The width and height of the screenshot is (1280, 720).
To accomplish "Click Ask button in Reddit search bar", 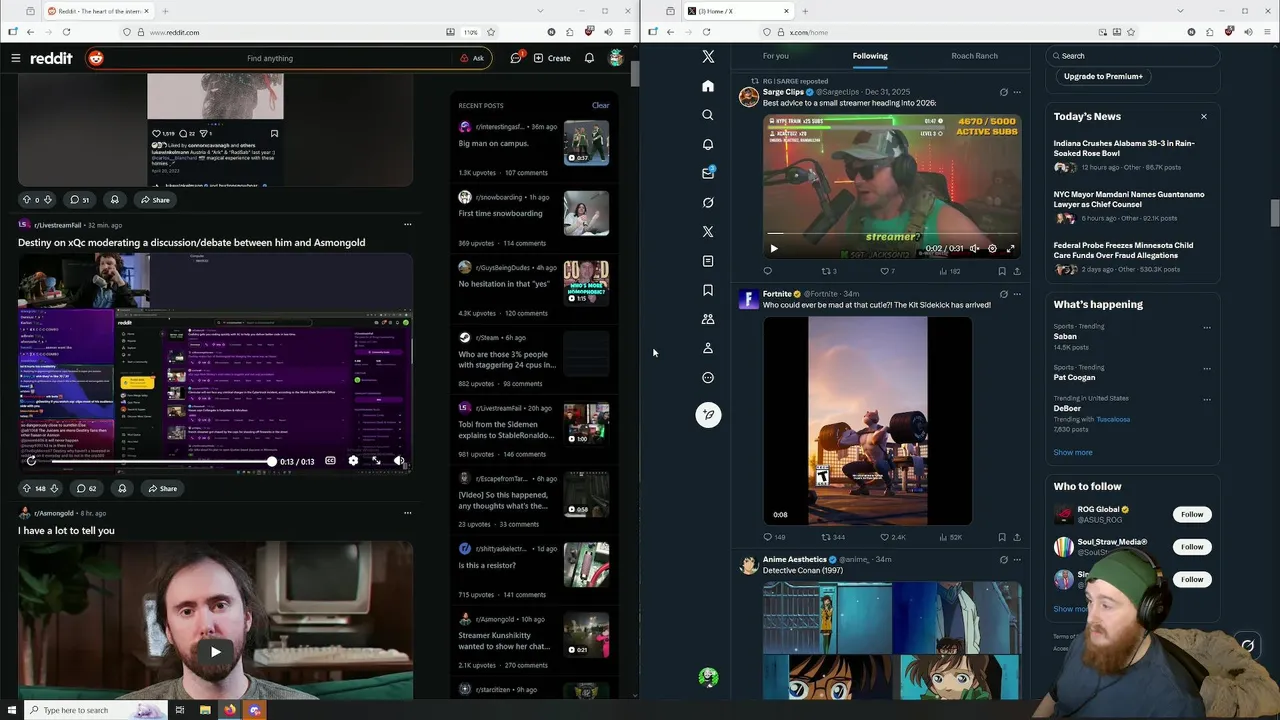I will (x=472, y=58).
